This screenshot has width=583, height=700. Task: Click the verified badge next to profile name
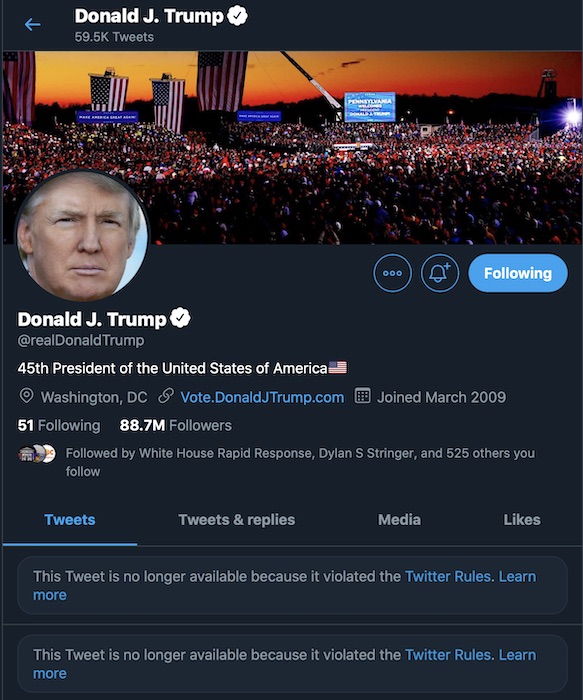[180, 318]
